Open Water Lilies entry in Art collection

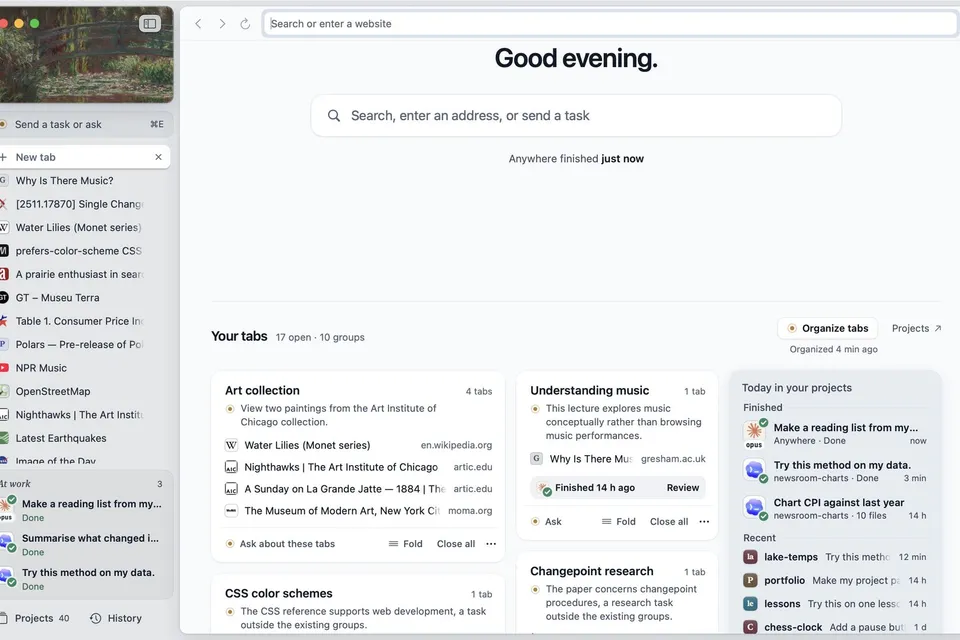pyautogui.click(x=359, y=445)
